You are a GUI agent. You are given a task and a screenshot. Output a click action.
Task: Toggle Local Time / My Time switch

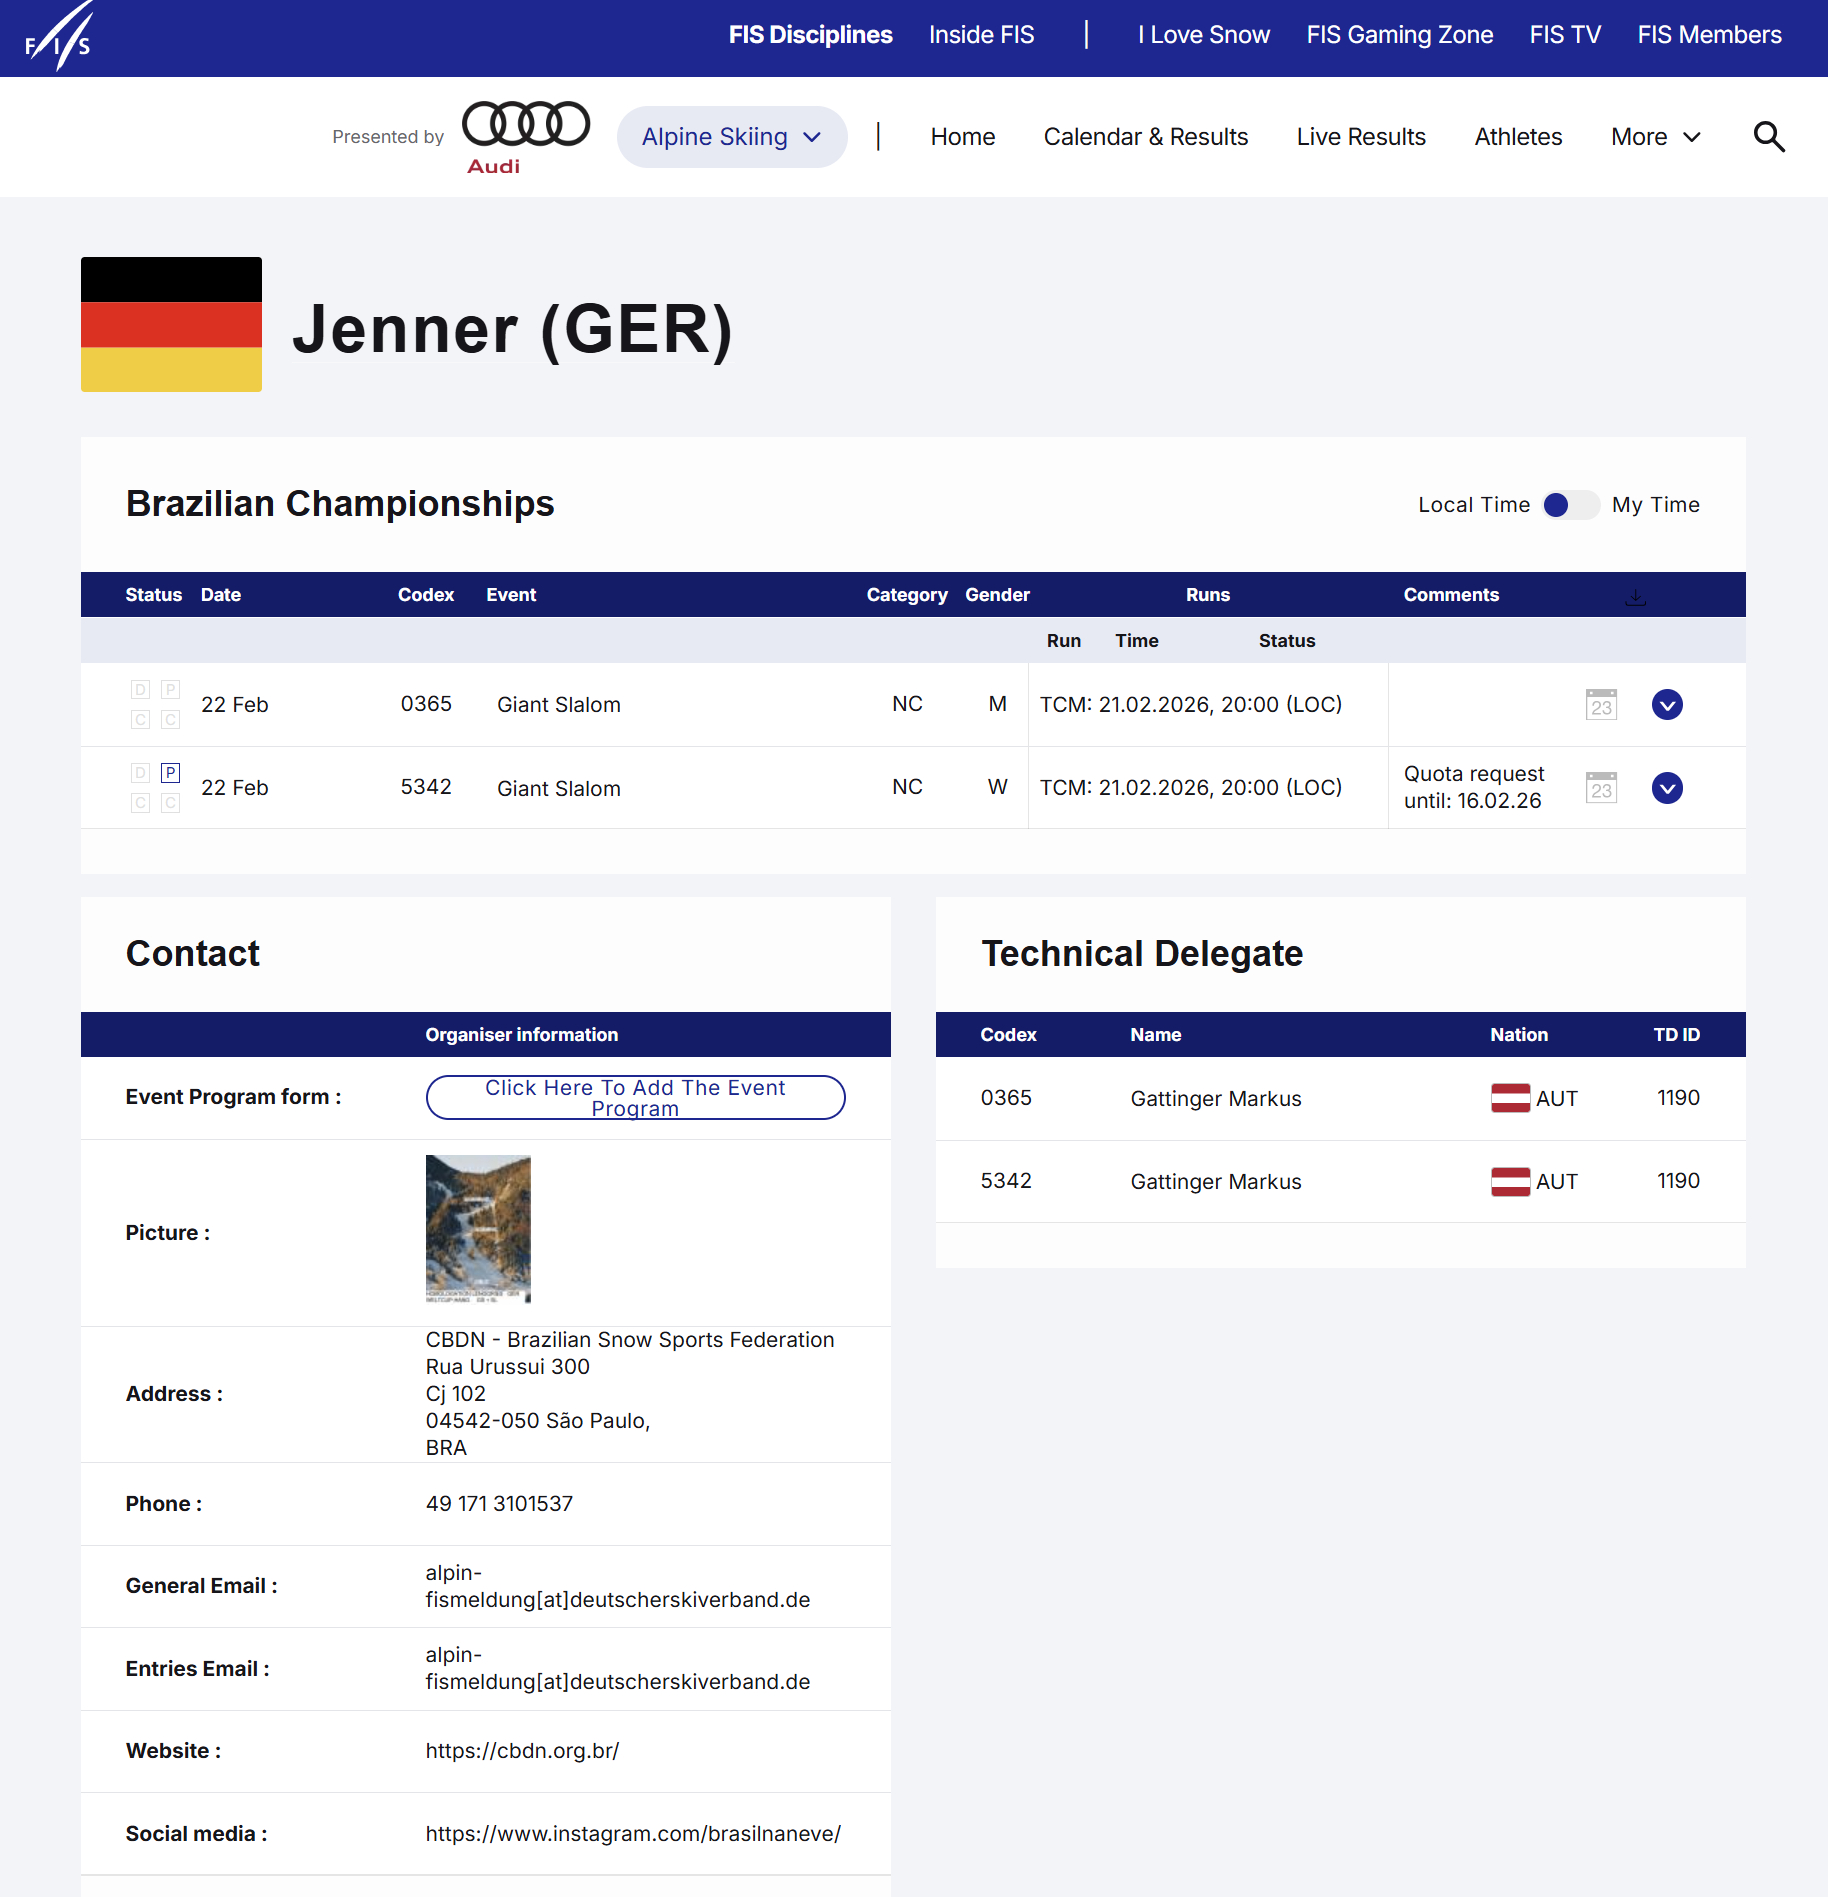click(x=1570, y=505)
